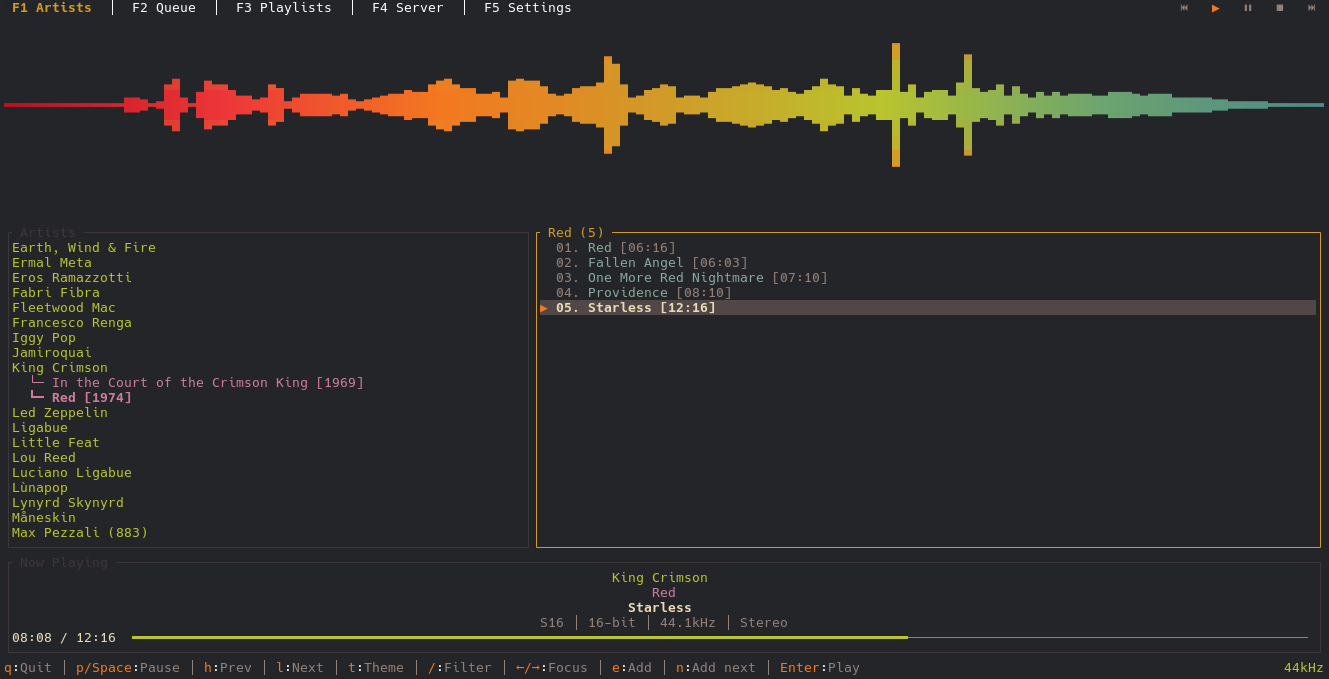Select Francesco Renga artist
The height and width of the screenshot is (679, 1329).
tap(72, 323)
